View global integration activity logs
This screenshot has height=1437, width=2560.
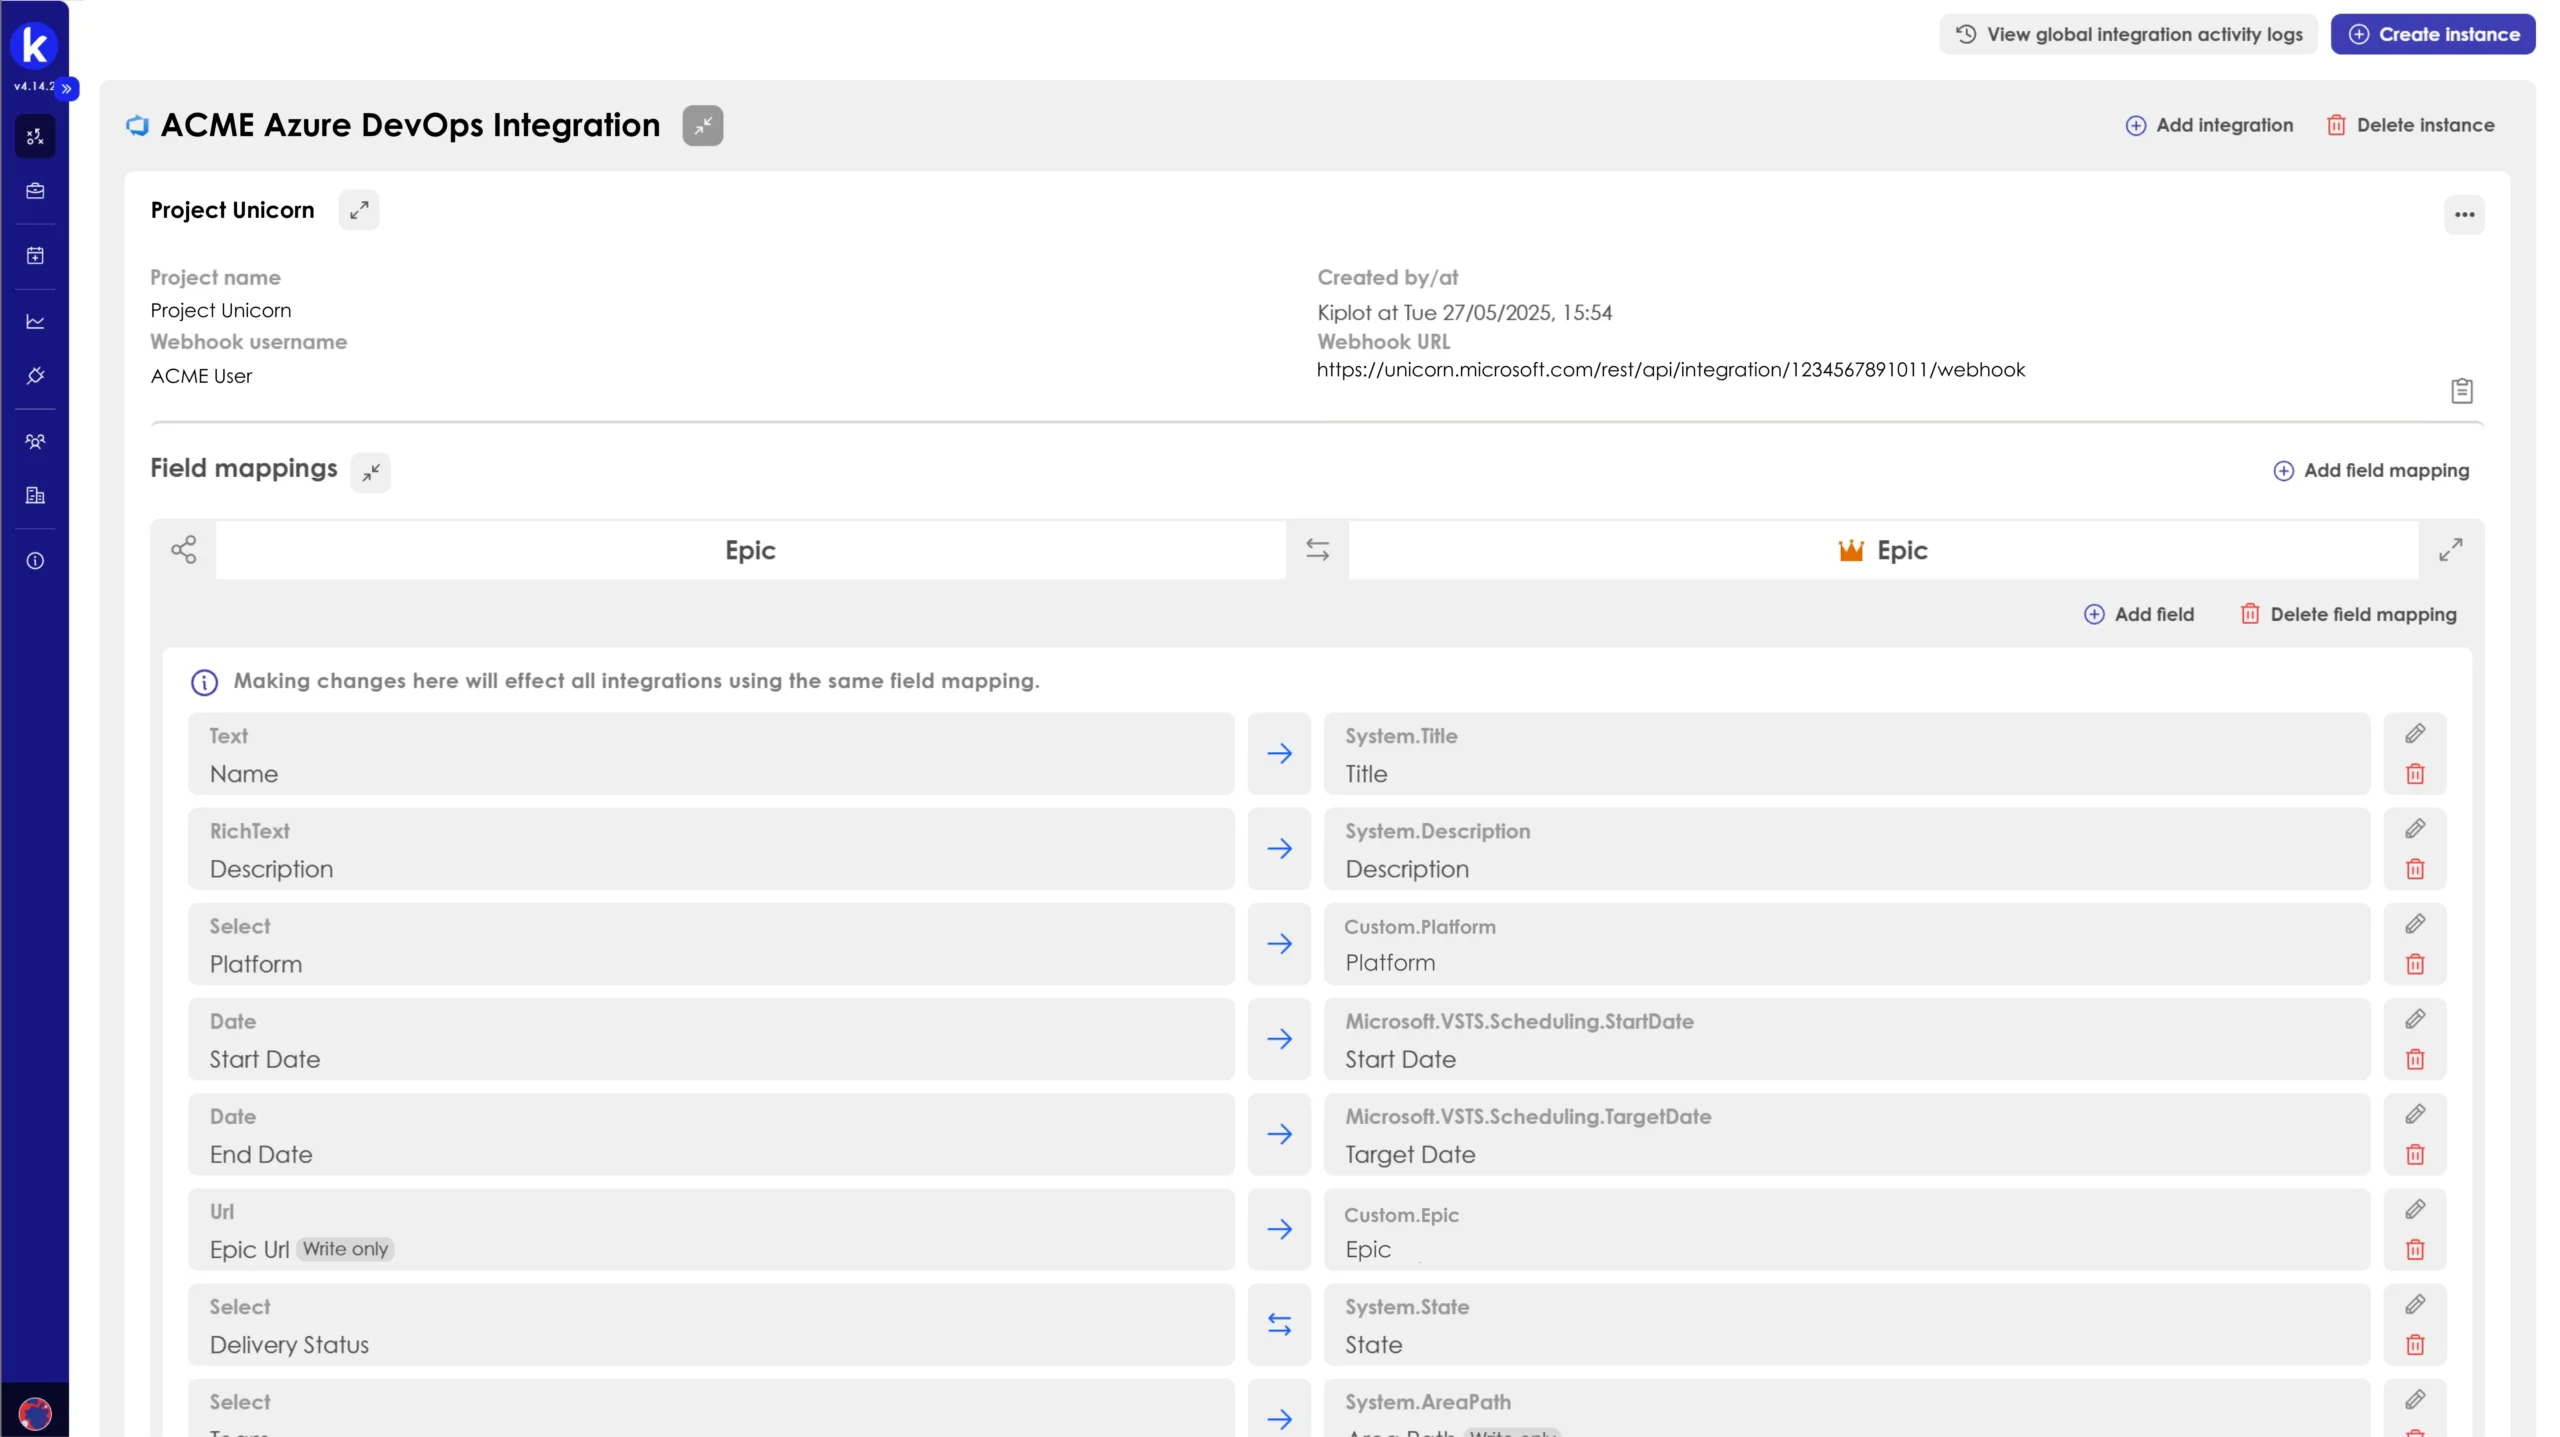pyautogui.click(x=2128, y=34)
